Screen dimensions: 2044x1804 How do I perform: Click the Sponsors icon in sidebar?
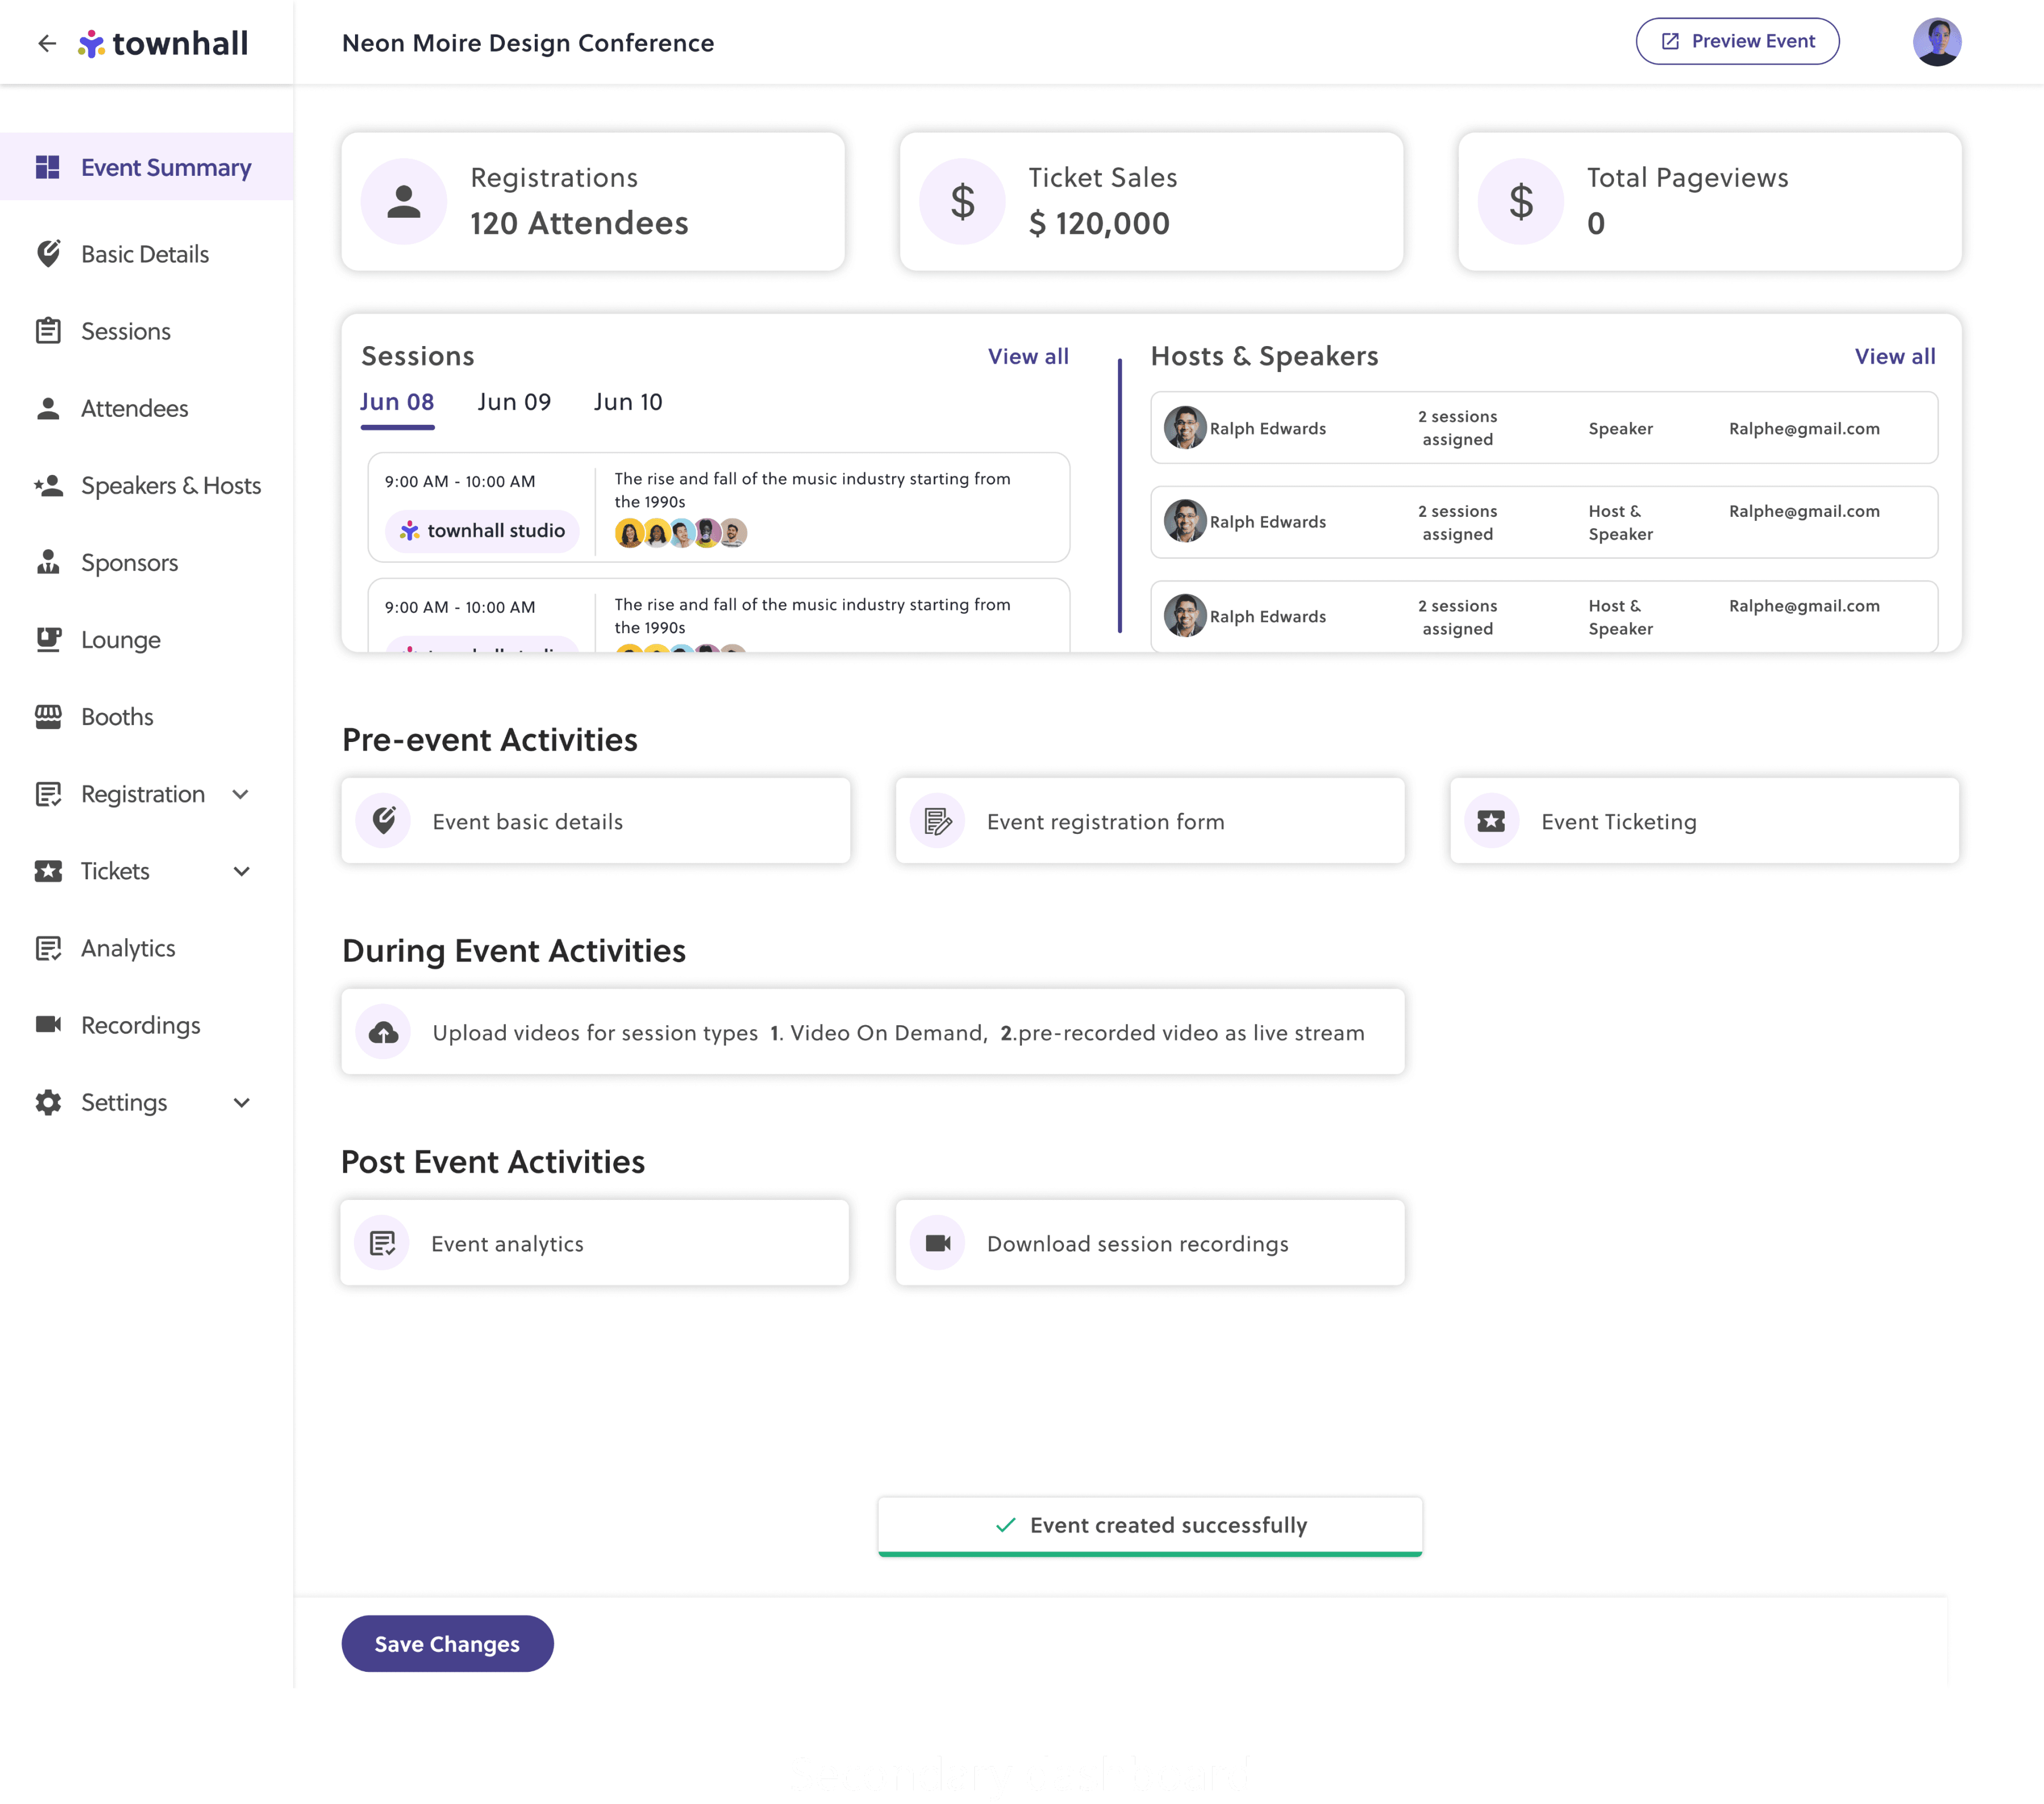tap(48, 562)
